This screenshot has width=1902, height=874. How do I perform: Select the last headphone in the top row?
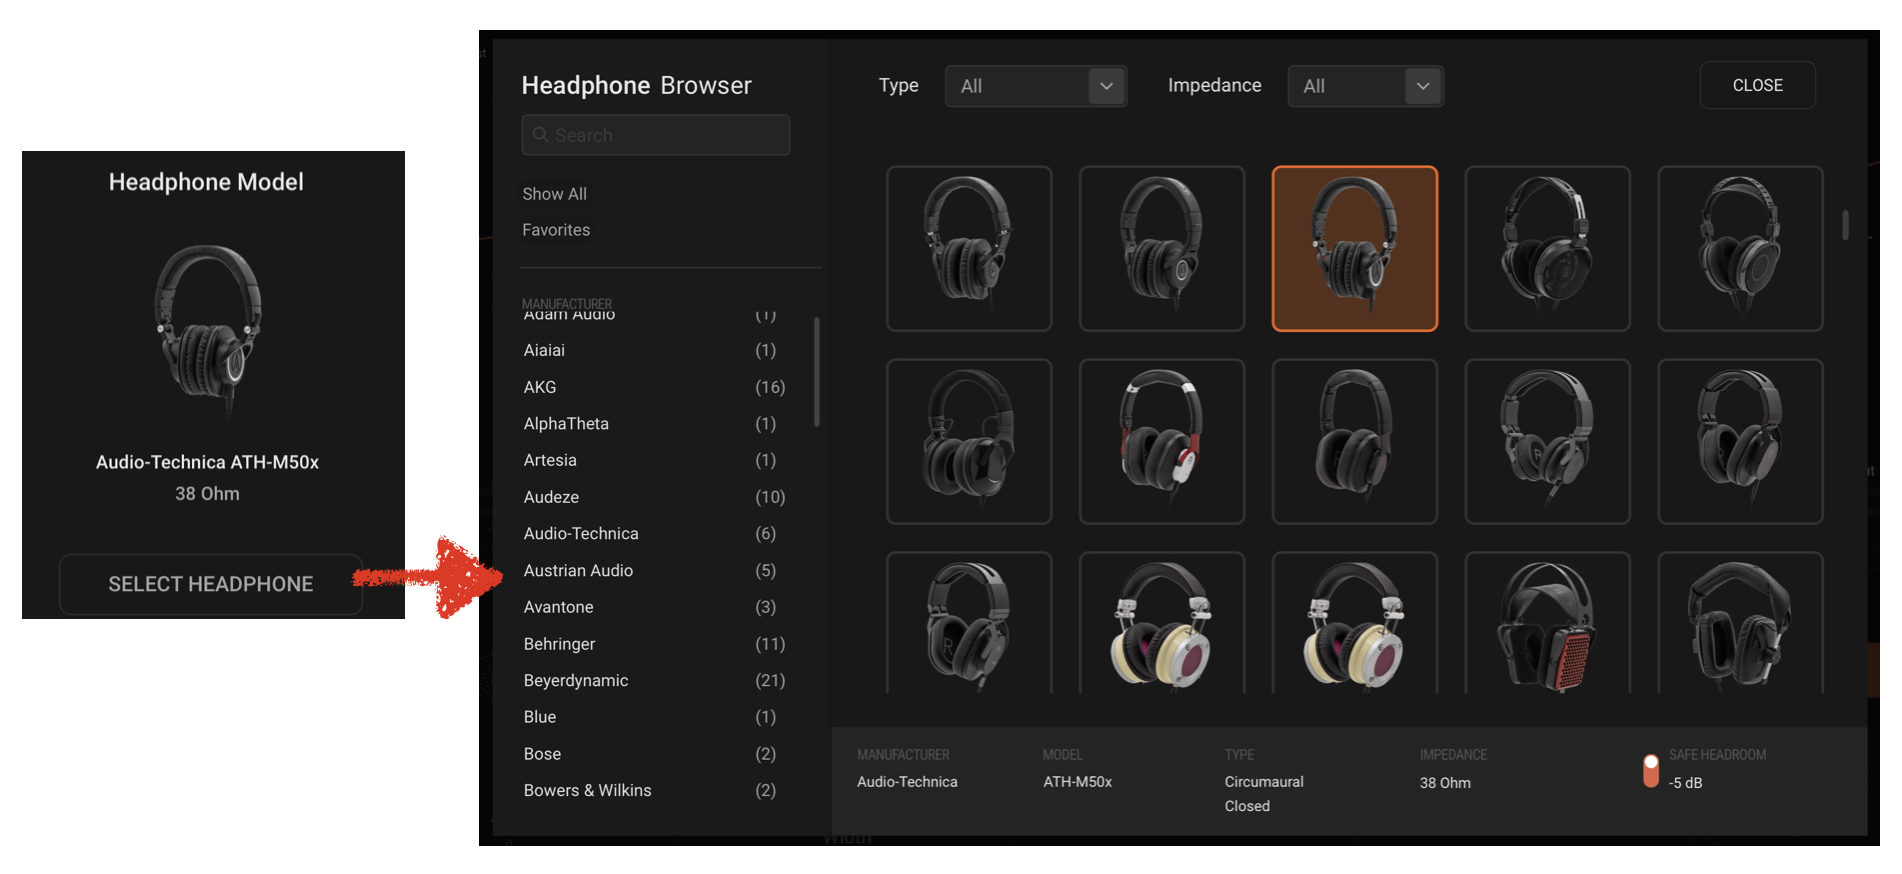[x=1740, y=248]
